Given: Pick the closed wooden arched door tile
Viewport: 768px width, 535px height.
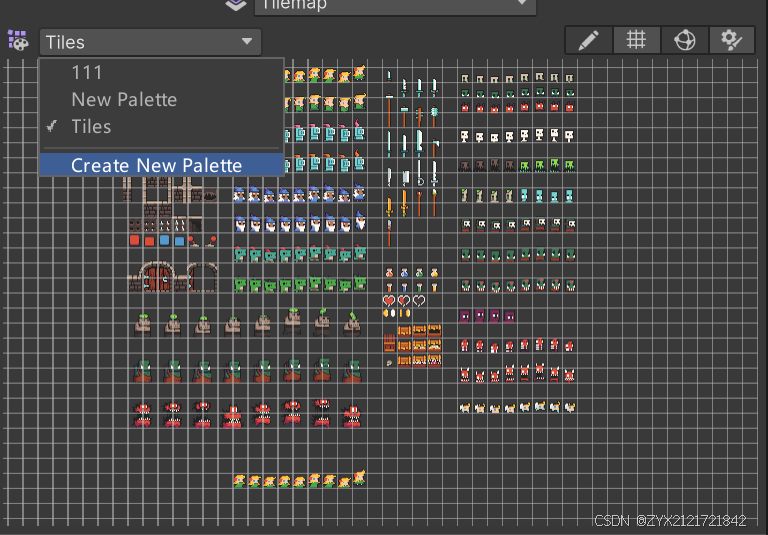Looking at the screenshot, I should point(158,277).
